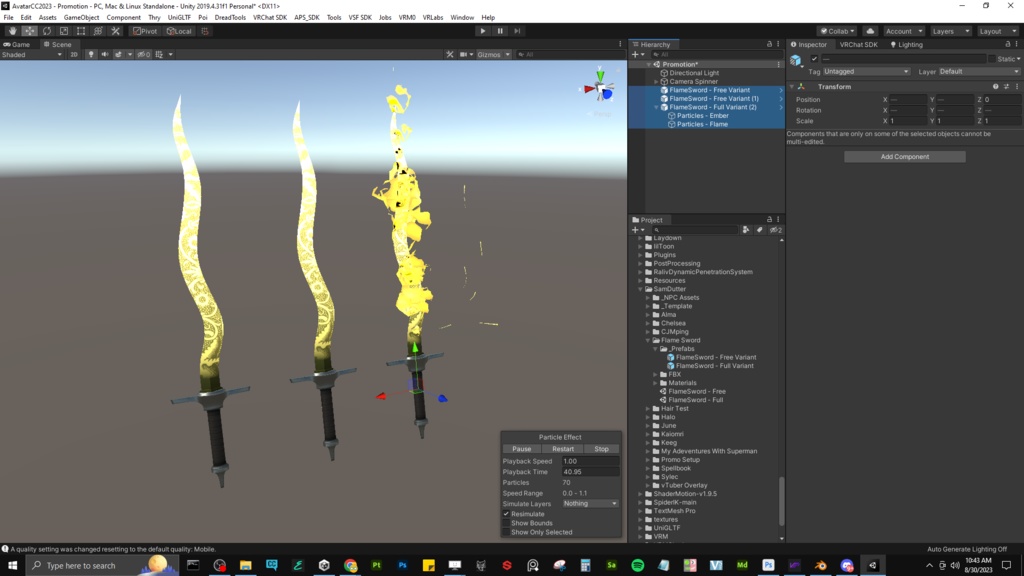Select Particles - Ember in the Hierarchy
The height and width of the screenshot is (576, 1024).
[701, 116]
